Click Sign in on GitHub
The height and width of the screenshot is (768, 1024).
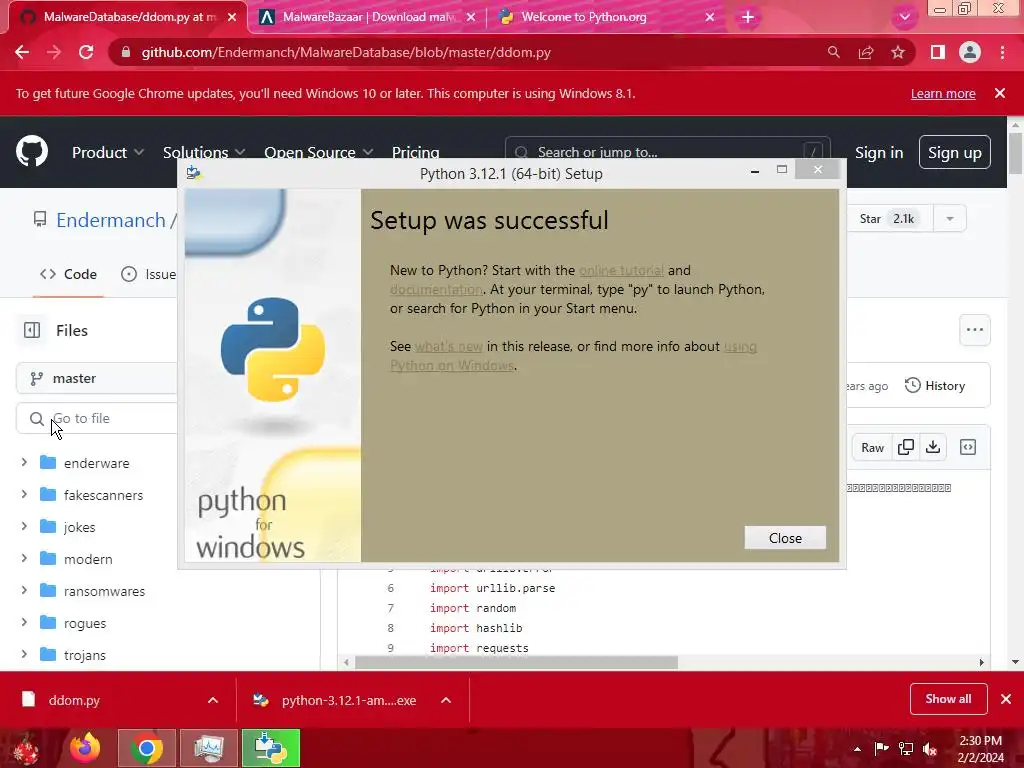(879, 152)
